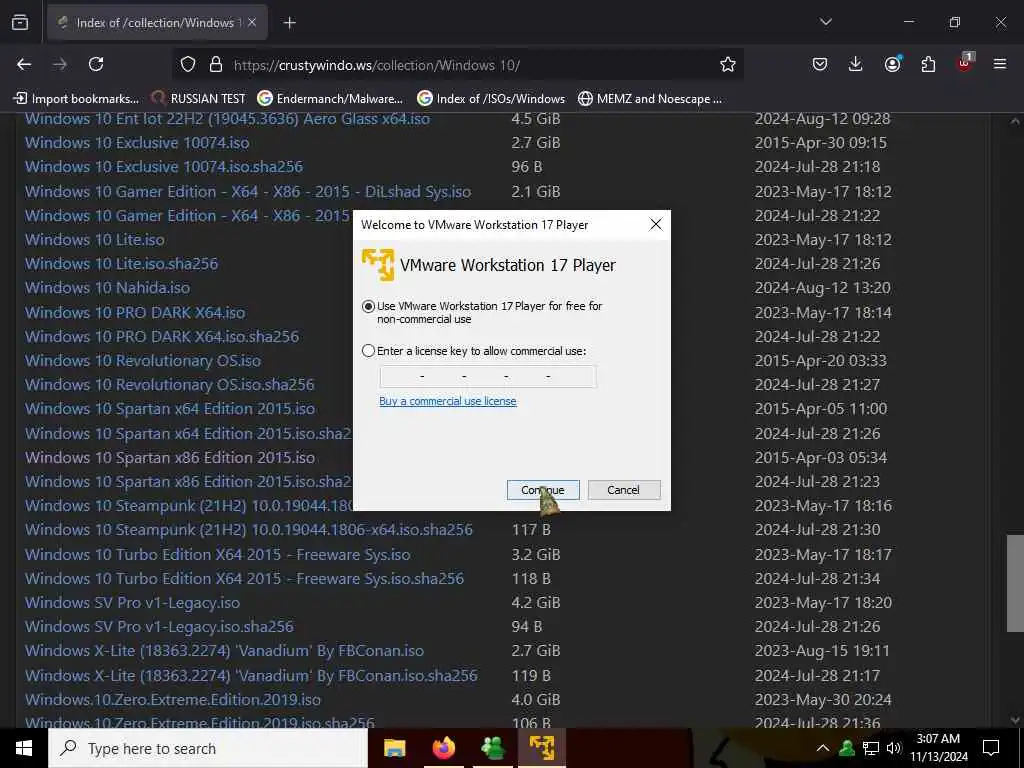
Task: Open the Firefox hamburger application menu
Action: click(1000, 64)
